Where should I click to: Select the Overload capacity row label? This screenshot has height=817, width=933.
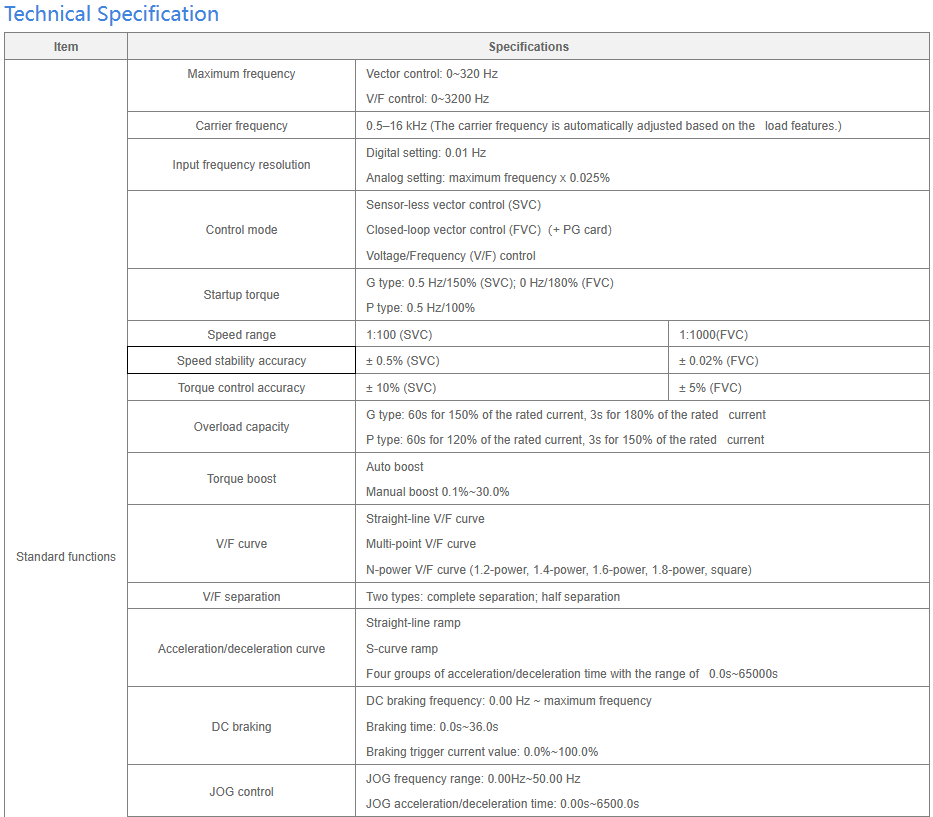[x=241, y=427]
